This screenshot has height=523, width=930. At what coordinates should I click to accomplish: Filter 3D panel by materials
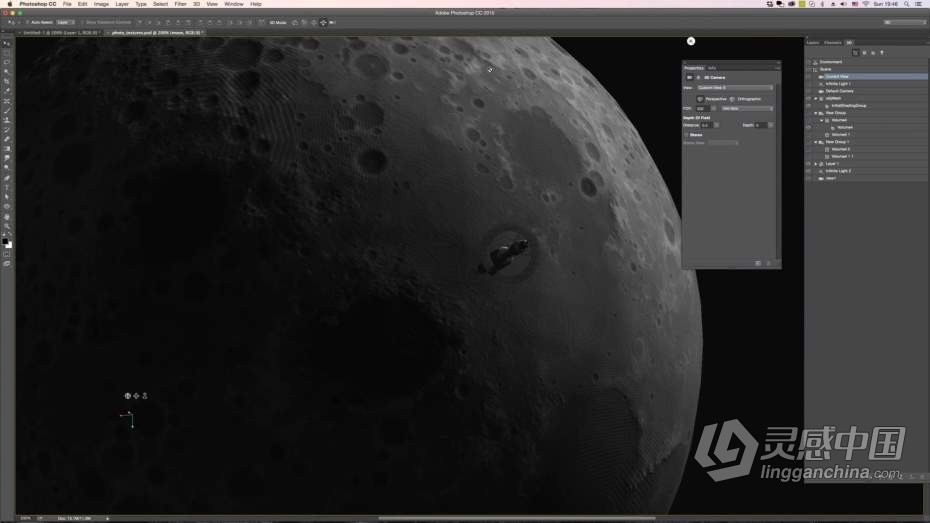tap(873, 53)
